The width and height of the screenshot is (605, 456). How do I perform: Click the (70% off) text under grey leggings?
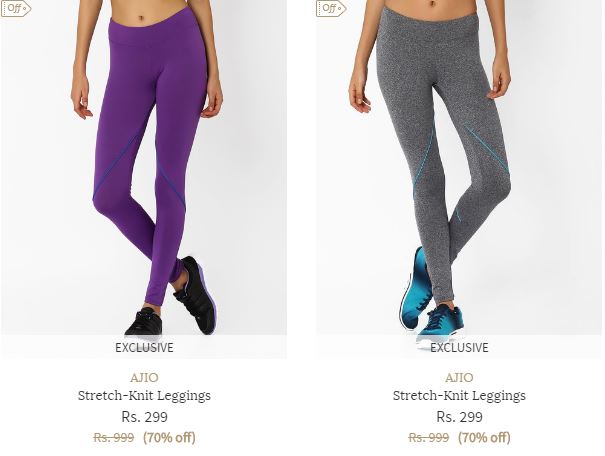pyautogui.click(x=484, y=437)
